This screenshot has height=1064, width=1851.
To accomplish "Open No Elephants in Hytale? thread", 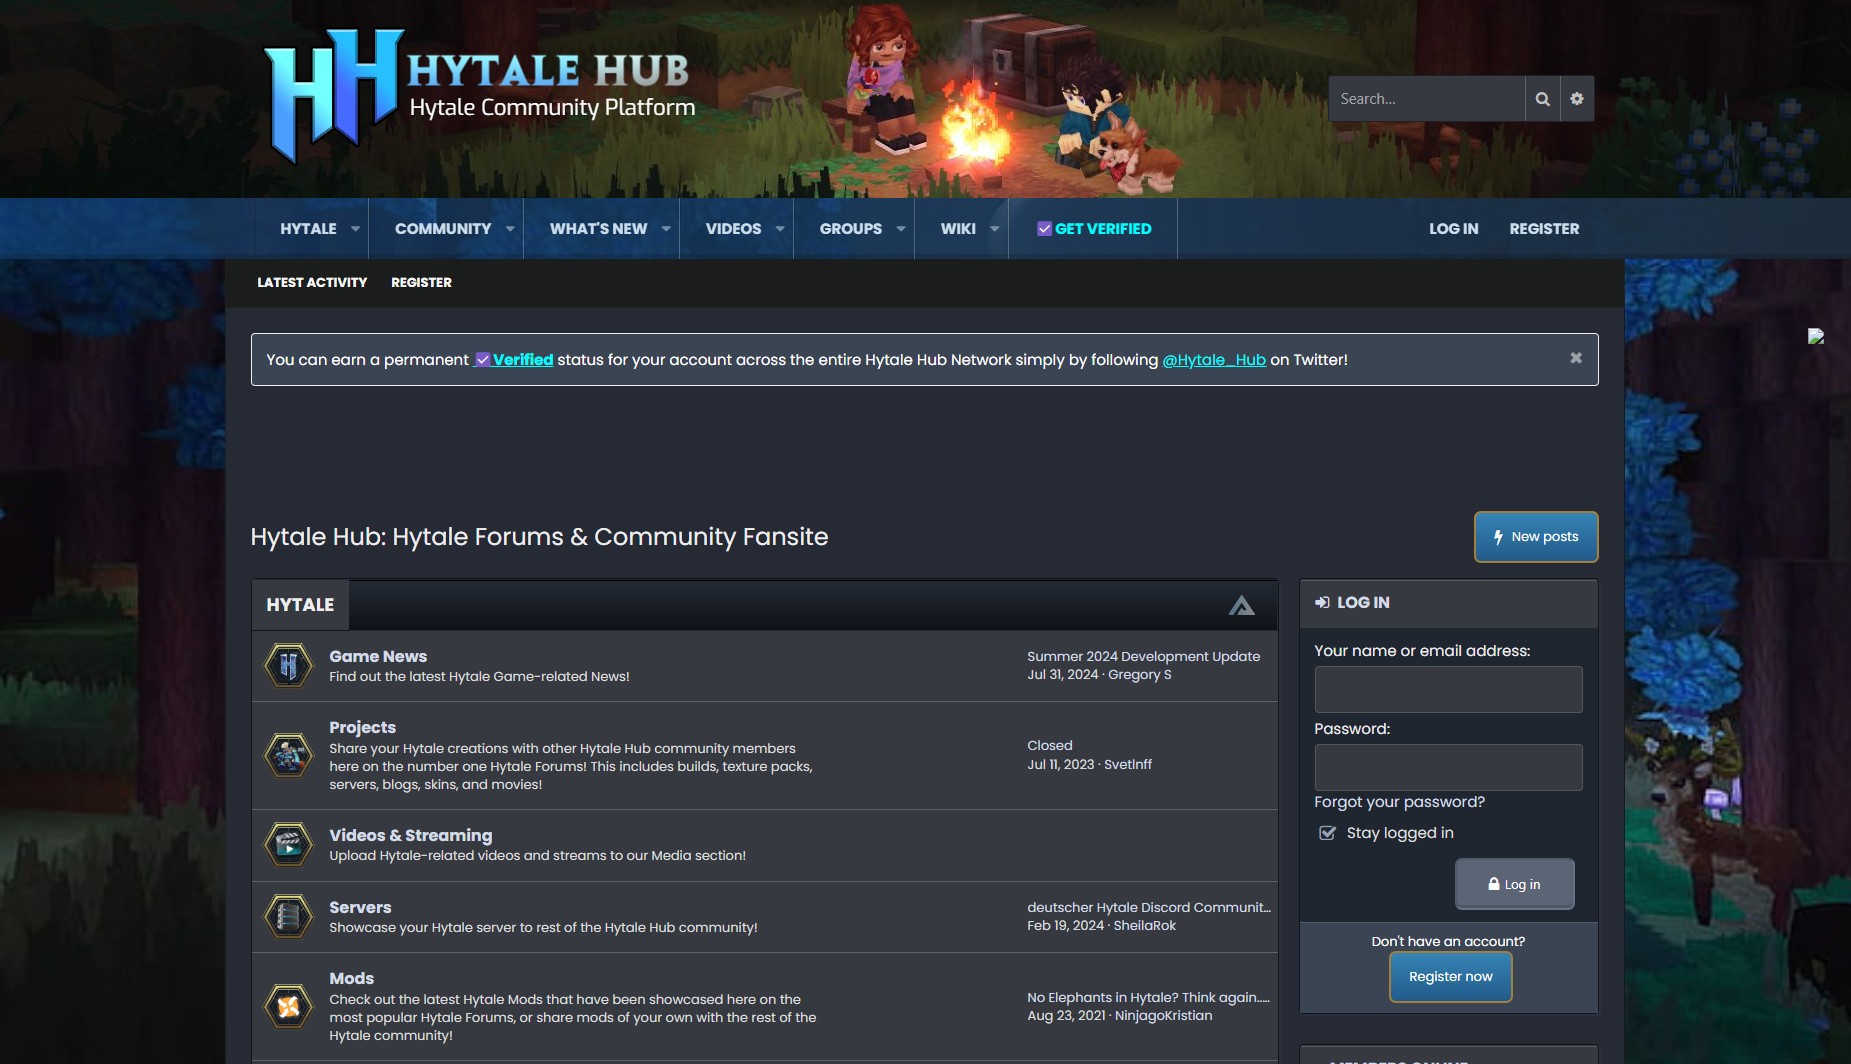I will click(1148, 998).
